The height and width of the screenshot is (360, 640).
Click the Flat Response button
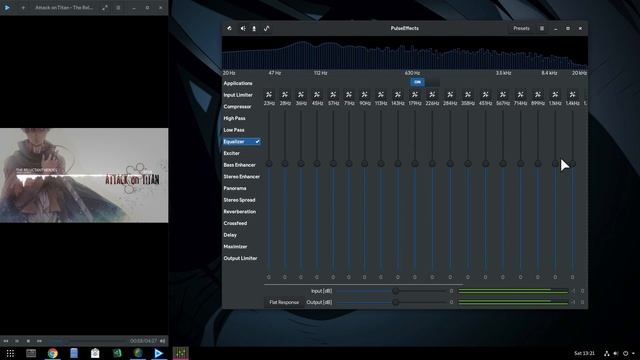284,302
